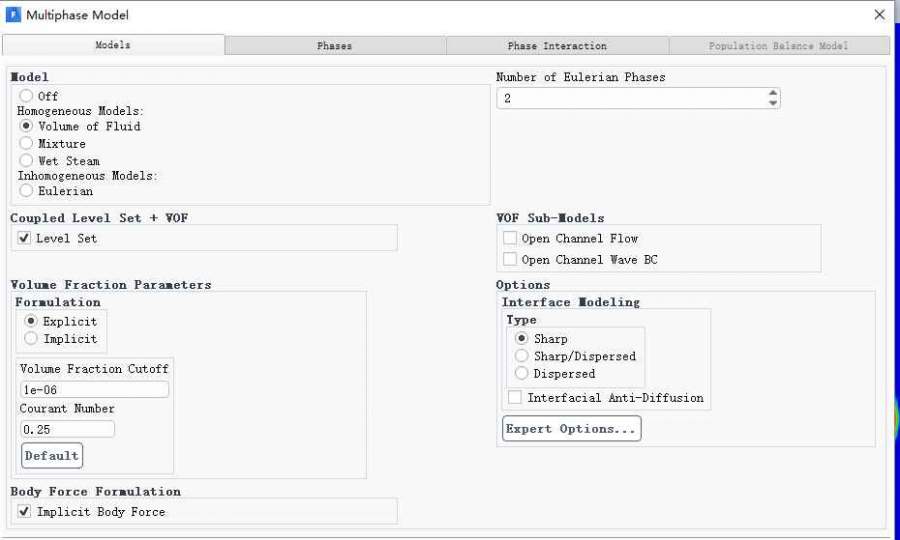This screenshot has height=540, width=900.
Task: Click the Expert Options button
Action: (x=571, y=429)
